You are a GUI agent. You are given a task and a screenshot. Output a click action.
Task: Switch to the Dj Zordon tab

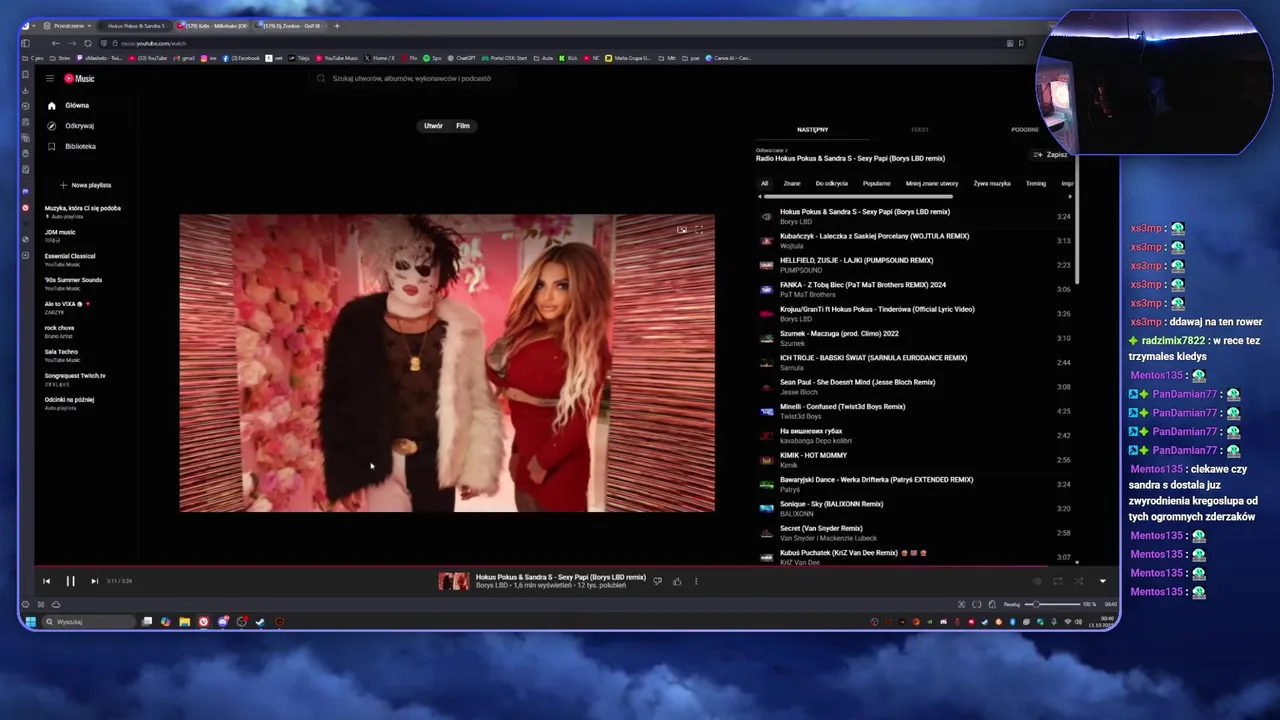(291, 25)
